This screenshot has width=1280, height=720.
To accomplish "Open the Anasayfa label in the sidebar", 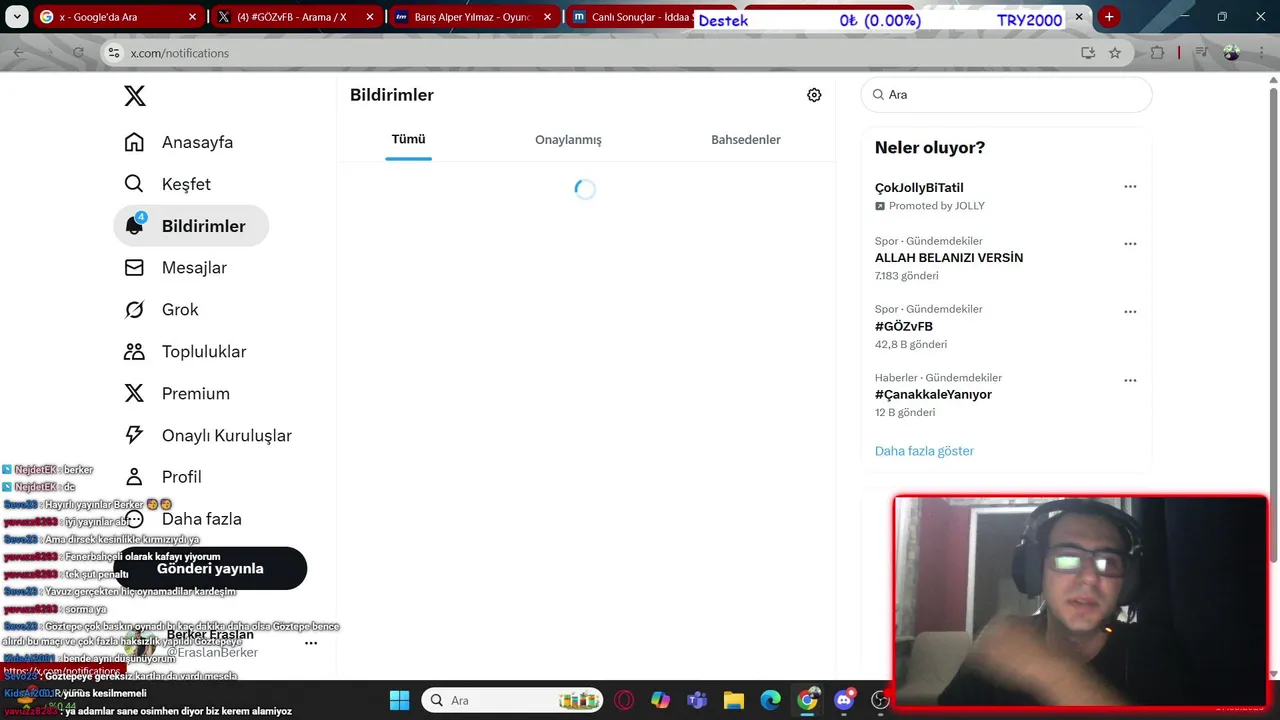I will (x=197, y=142).
